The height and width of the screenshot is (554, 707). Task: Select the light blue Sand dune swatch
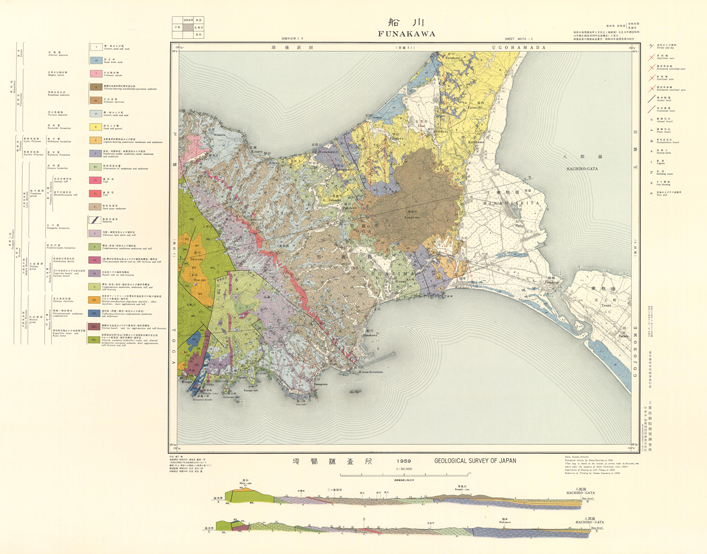pyautogui.click(x=95, y=60)
